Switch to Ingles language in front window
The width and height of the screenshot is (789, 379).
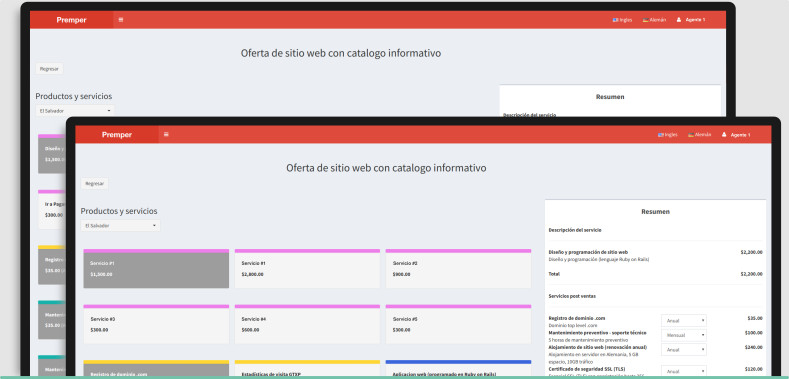tap(667, 135)
